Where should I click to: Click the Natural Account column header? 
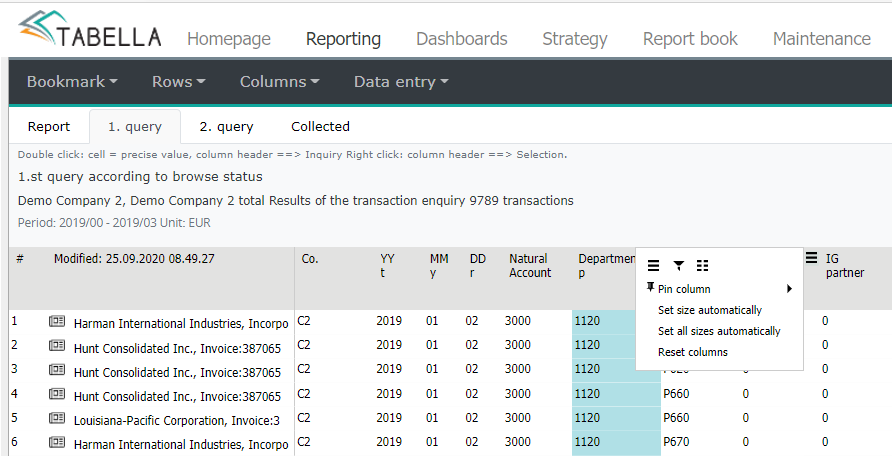point(530,266)
